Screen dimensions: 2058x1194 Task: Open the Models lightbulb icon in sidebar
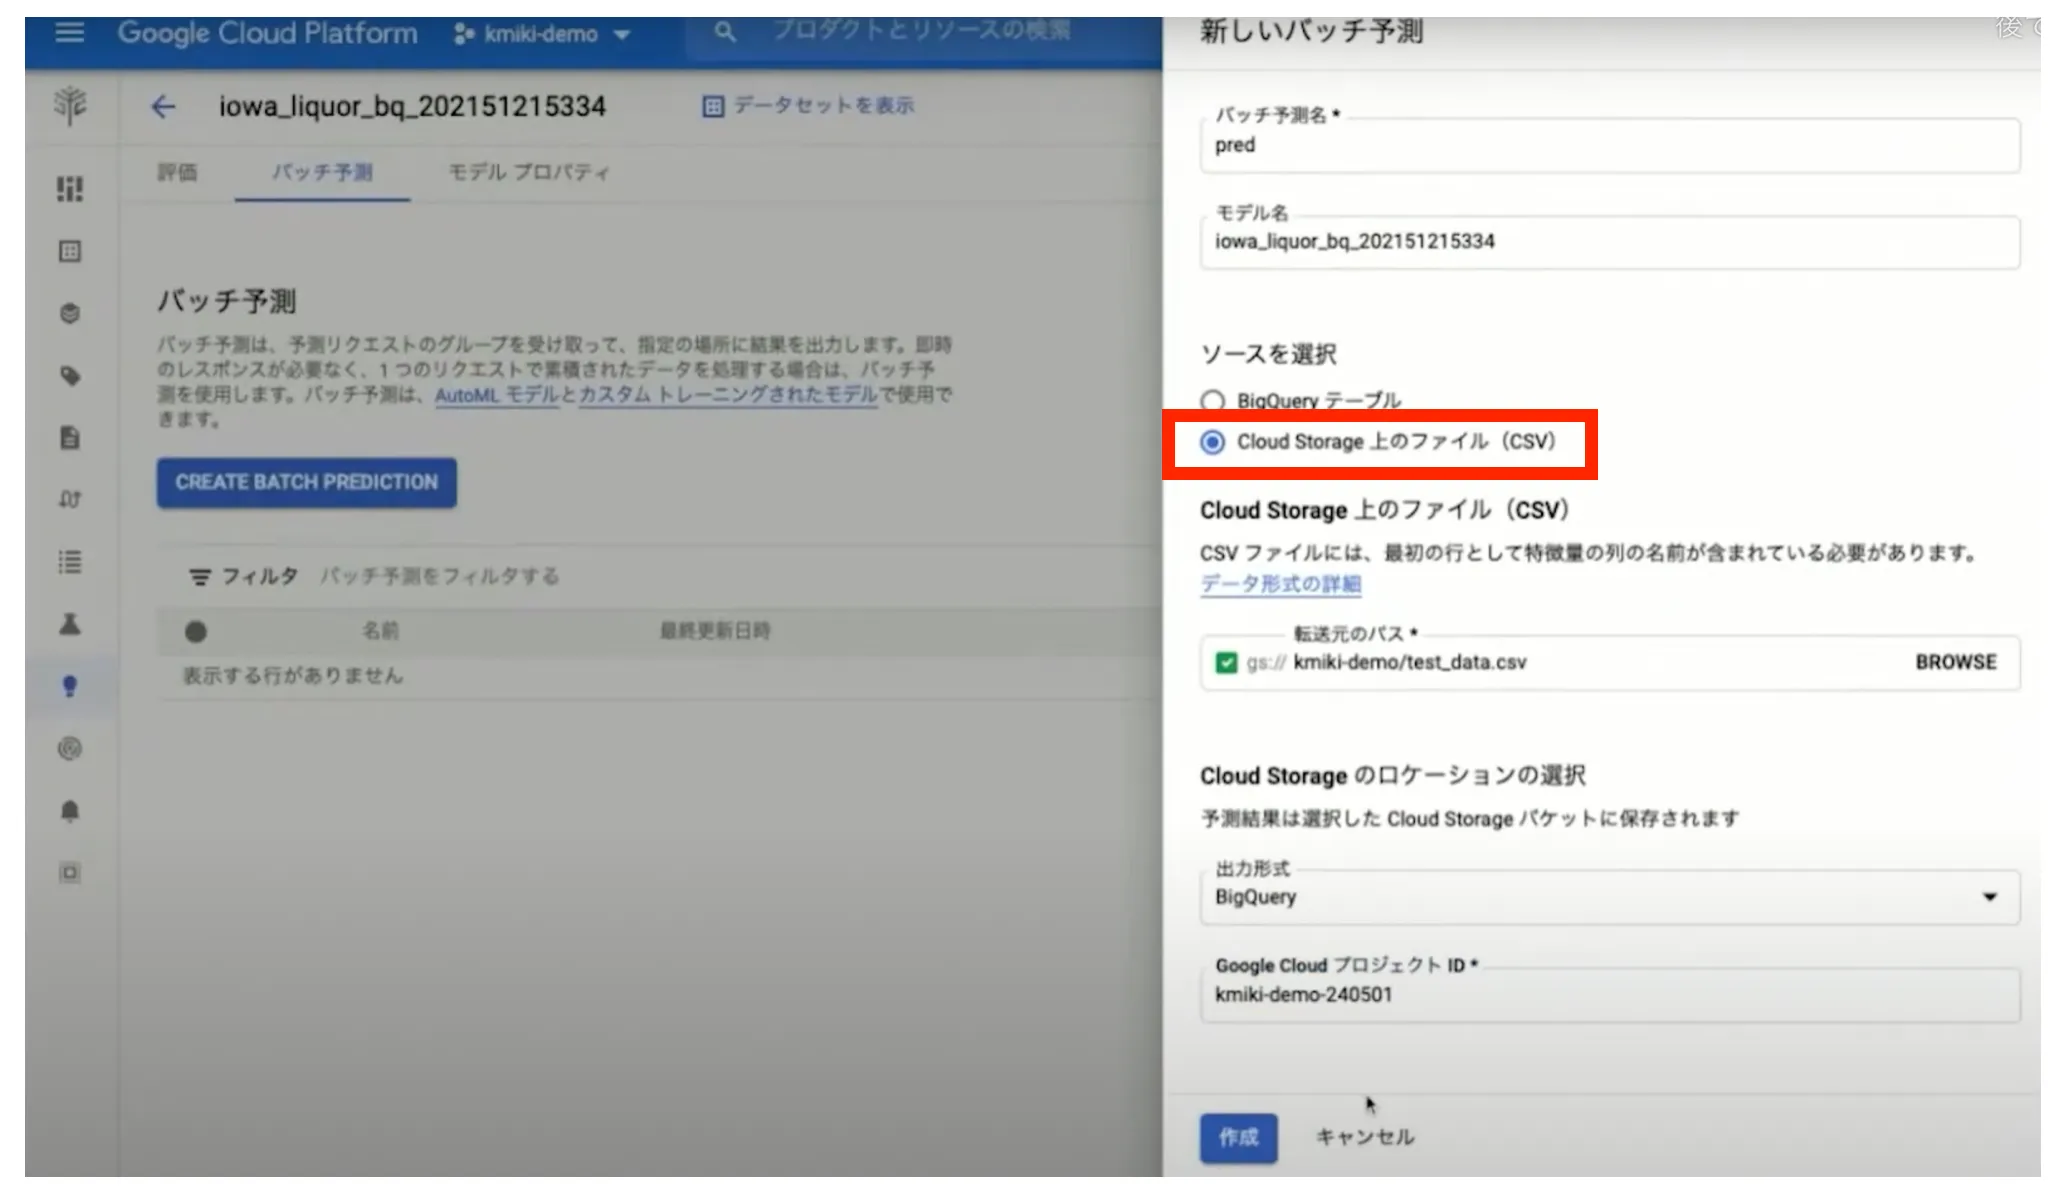tap(70, 686)
